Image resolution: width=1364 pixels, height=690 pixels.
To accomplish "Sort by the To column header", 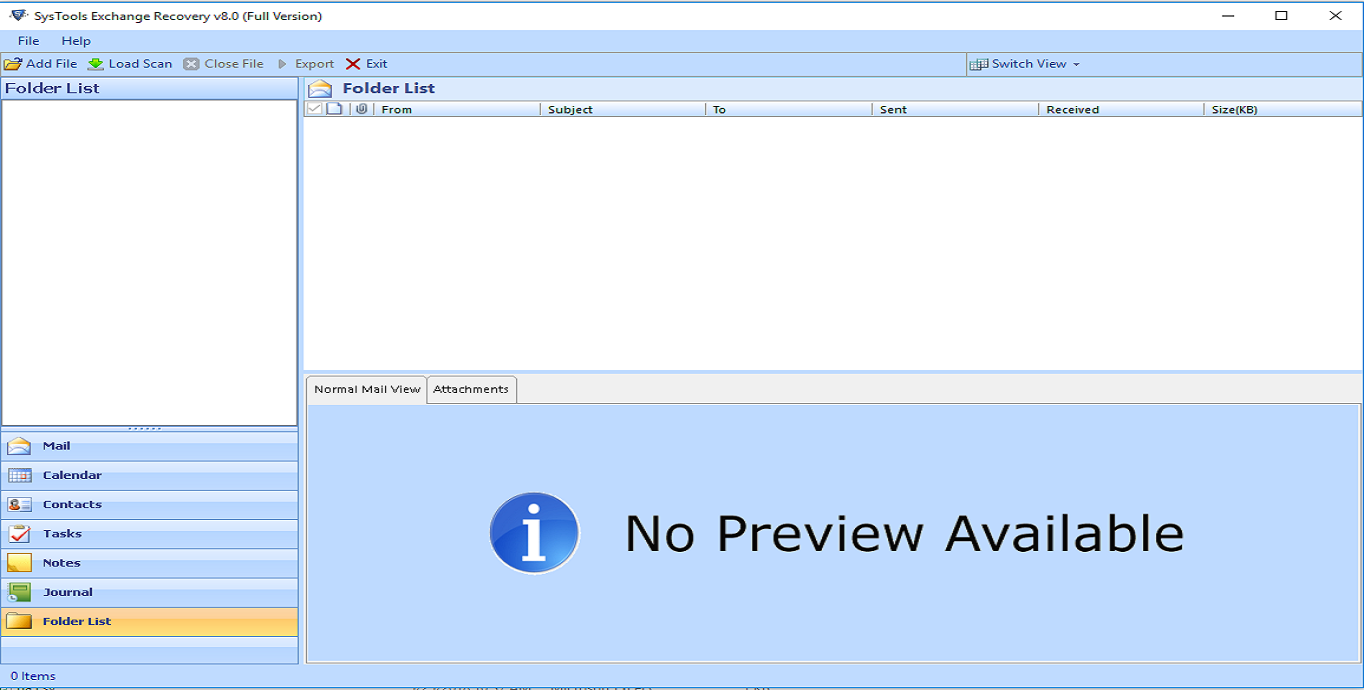I will coord(789,109).
